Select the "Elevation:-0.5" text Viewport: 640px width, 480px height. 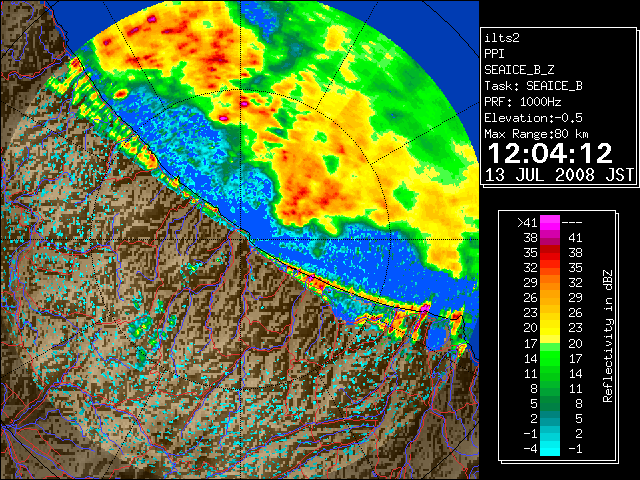click(x=533, y=118)
